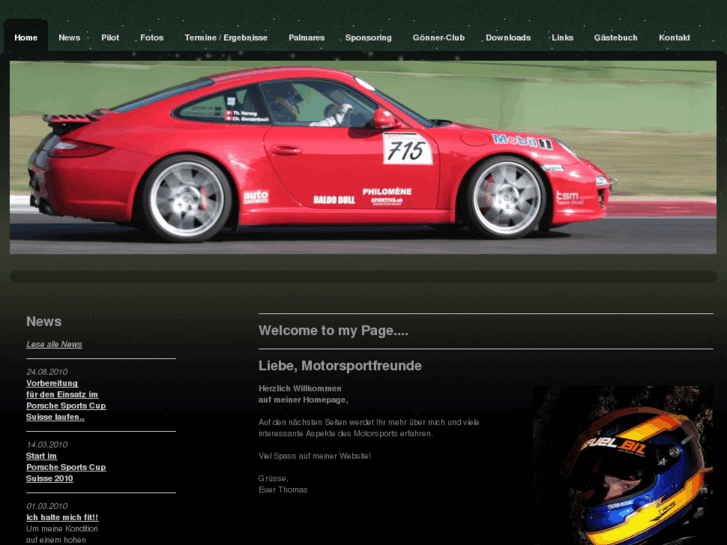Open the Fotos gallery page
This screenshot has width=727, height=545.
coord(152,38)
